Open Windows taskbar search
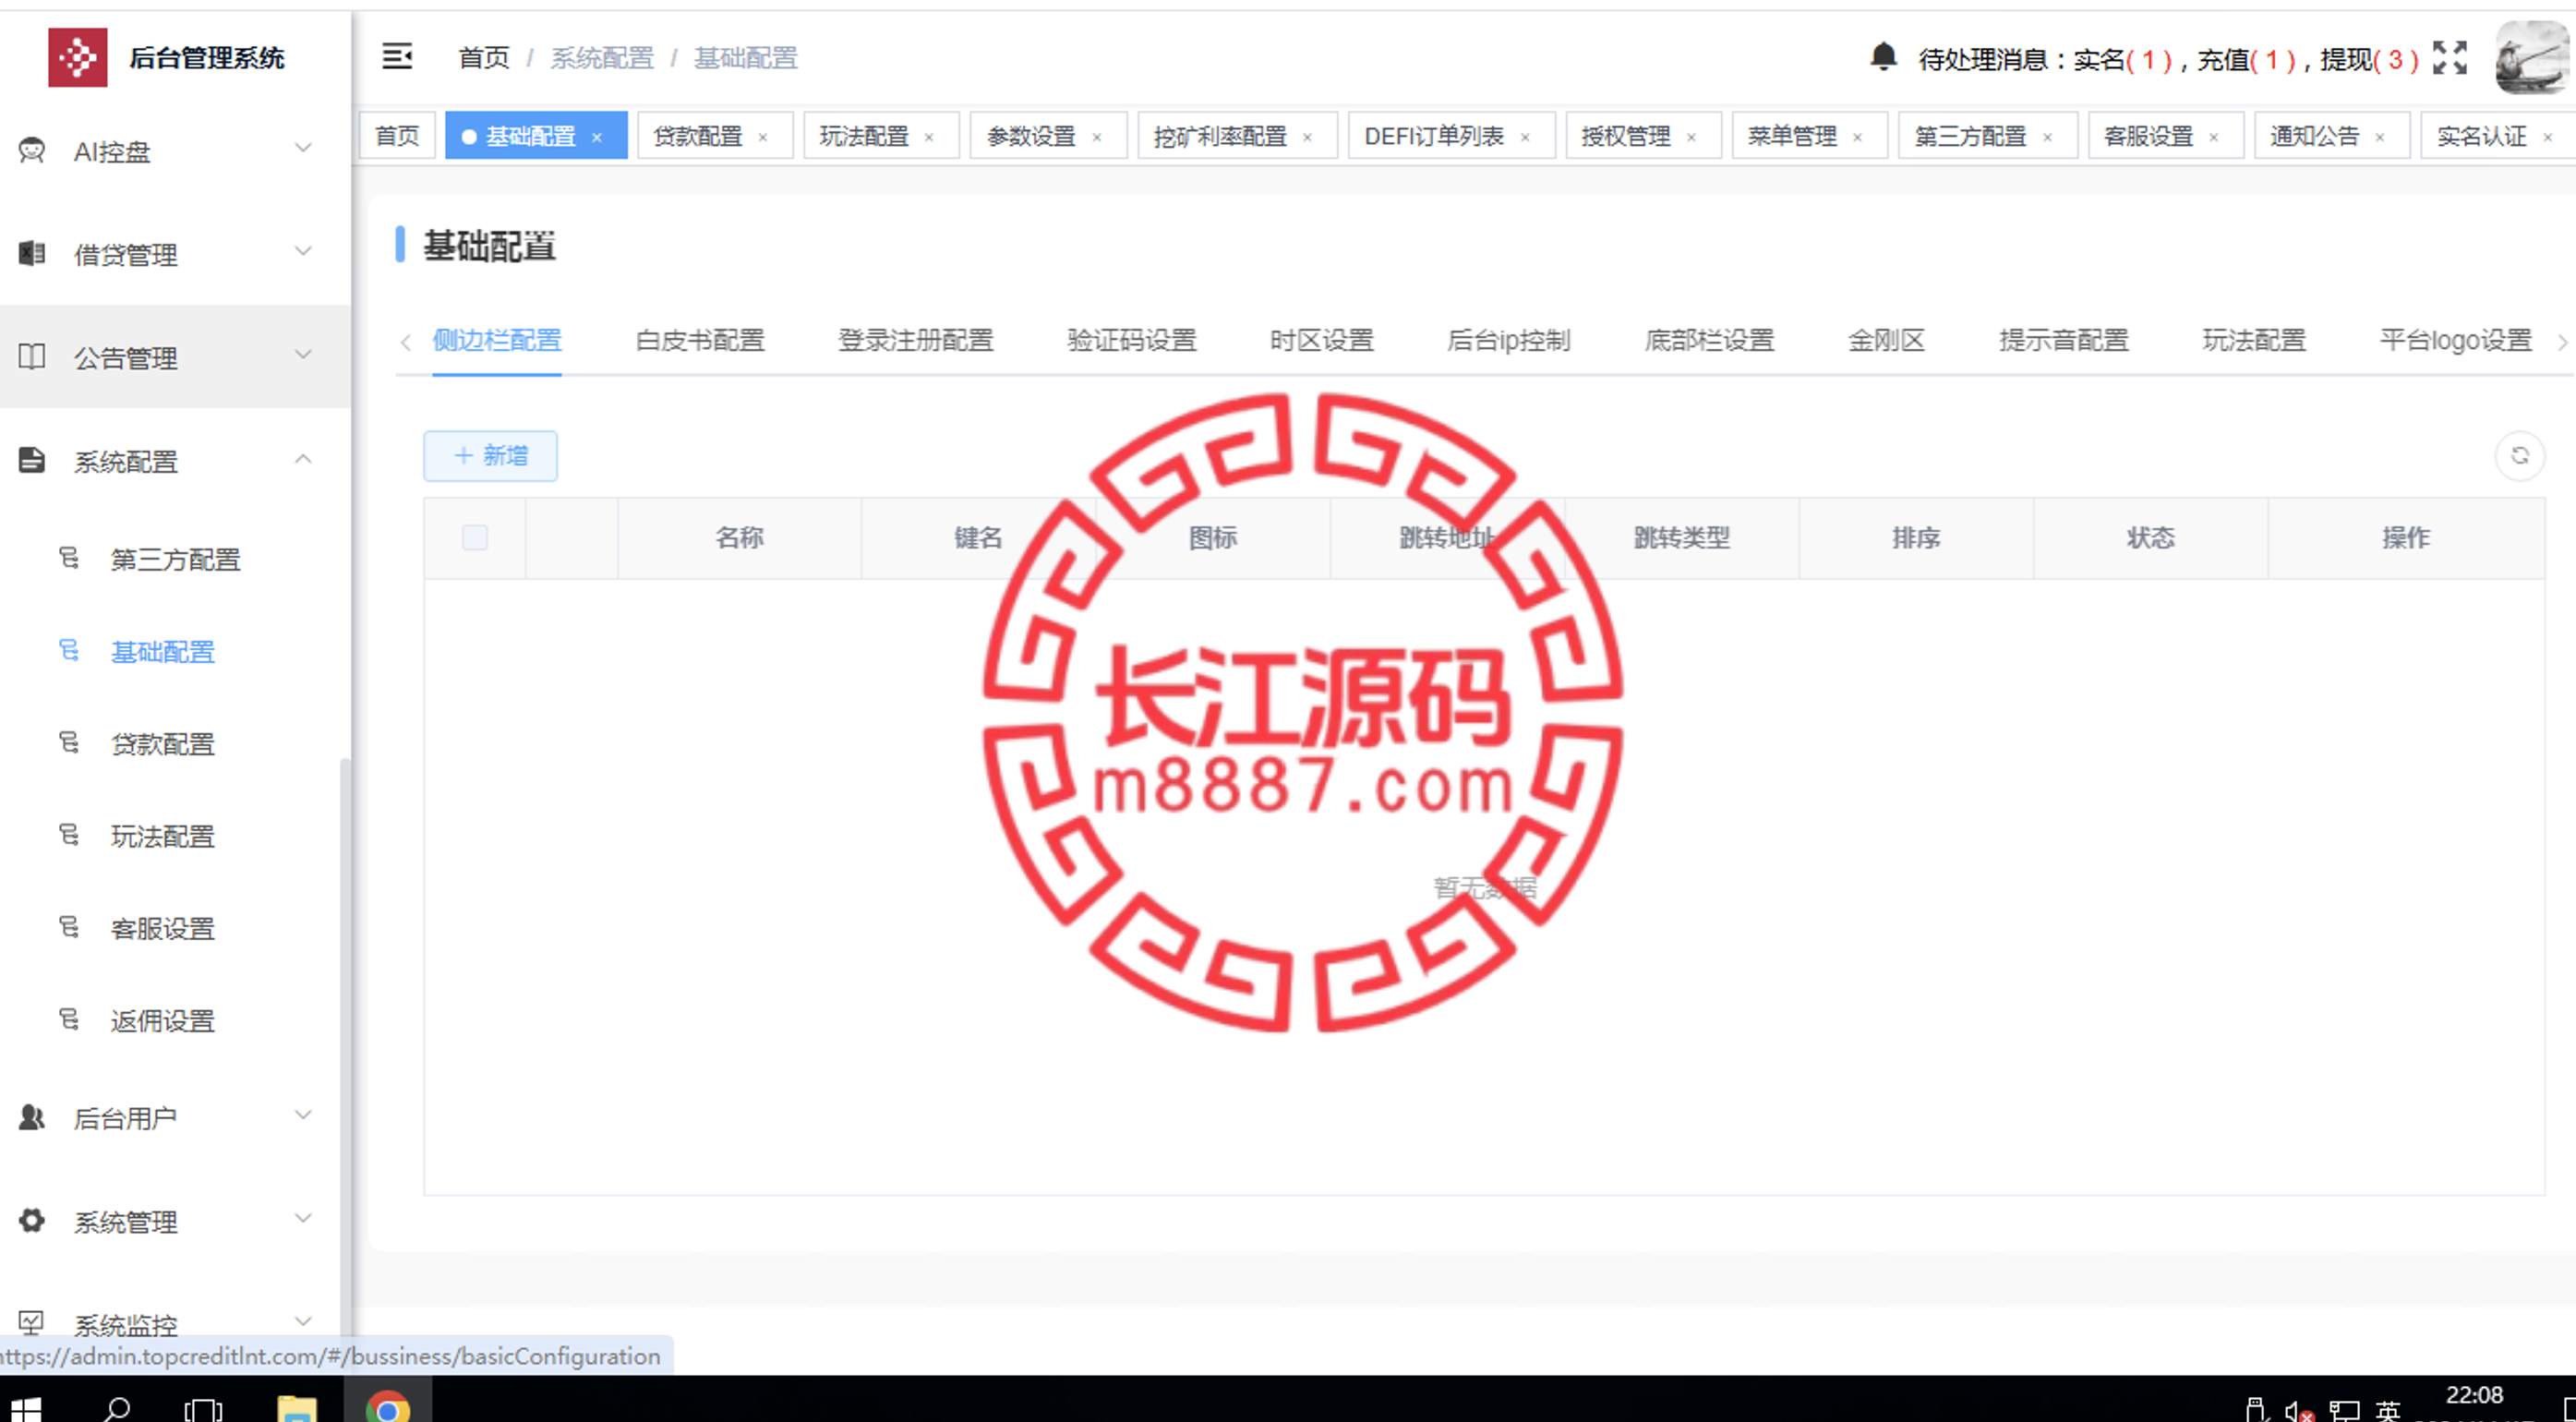The width and height of the screenshot is (2576, 1422). [116, 1408]
